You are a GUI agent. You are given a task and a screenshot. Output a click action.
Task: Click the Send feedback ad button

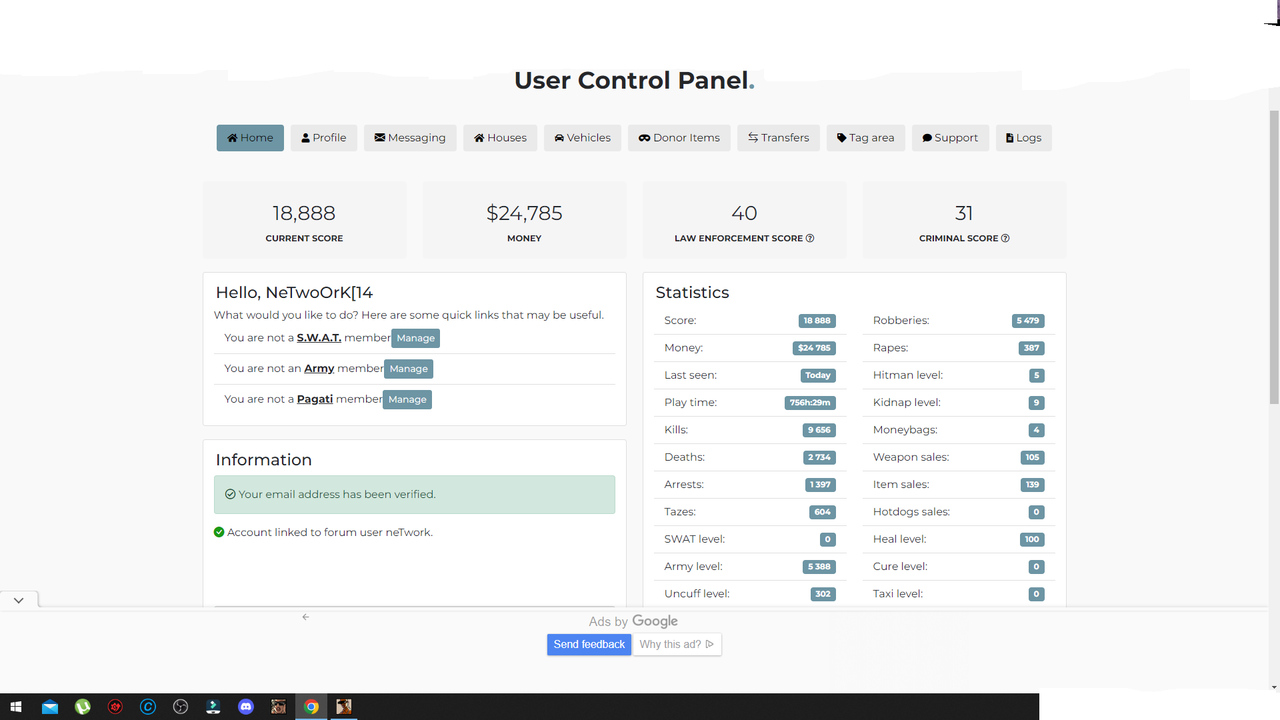(589, 644)
